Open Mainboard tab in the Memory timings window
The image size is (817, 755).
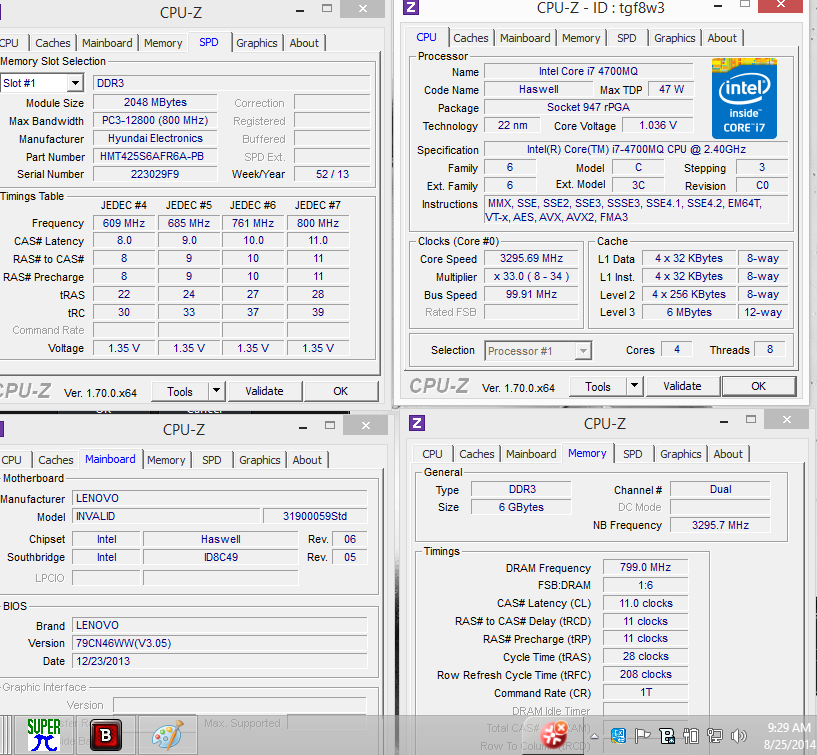click(531, 454)
